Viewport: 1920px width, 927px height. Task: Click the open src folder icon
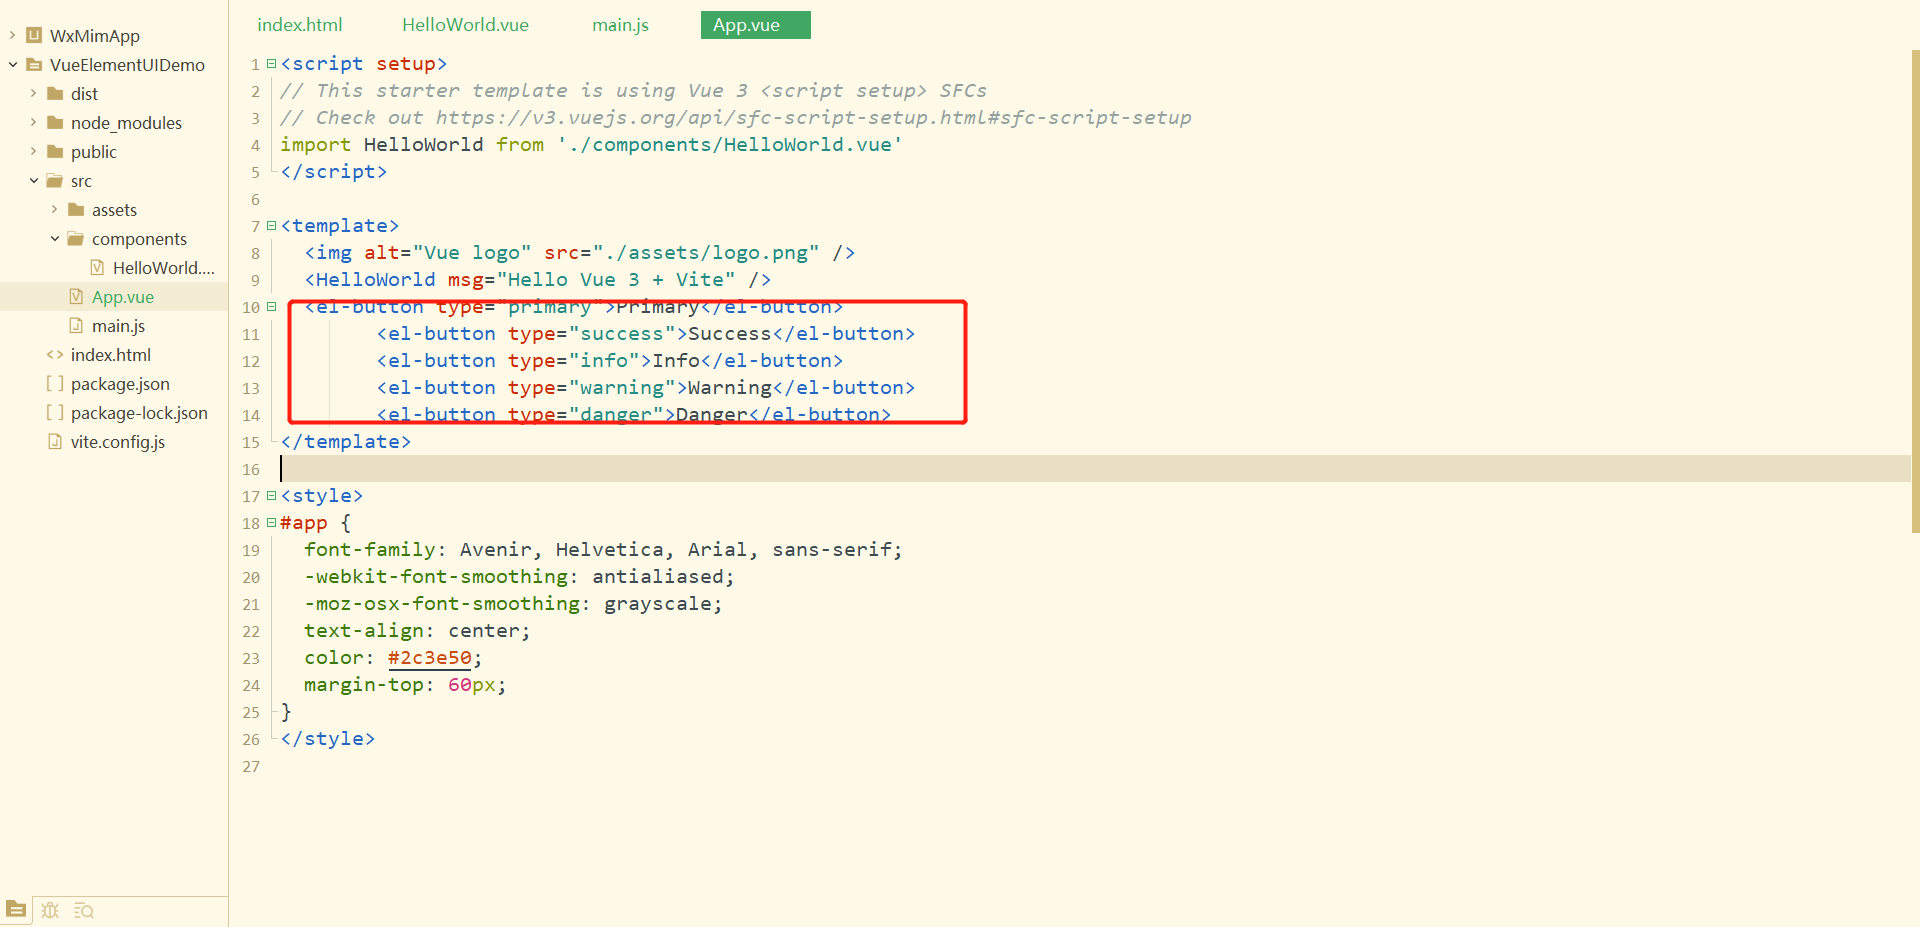coord(55,180)
